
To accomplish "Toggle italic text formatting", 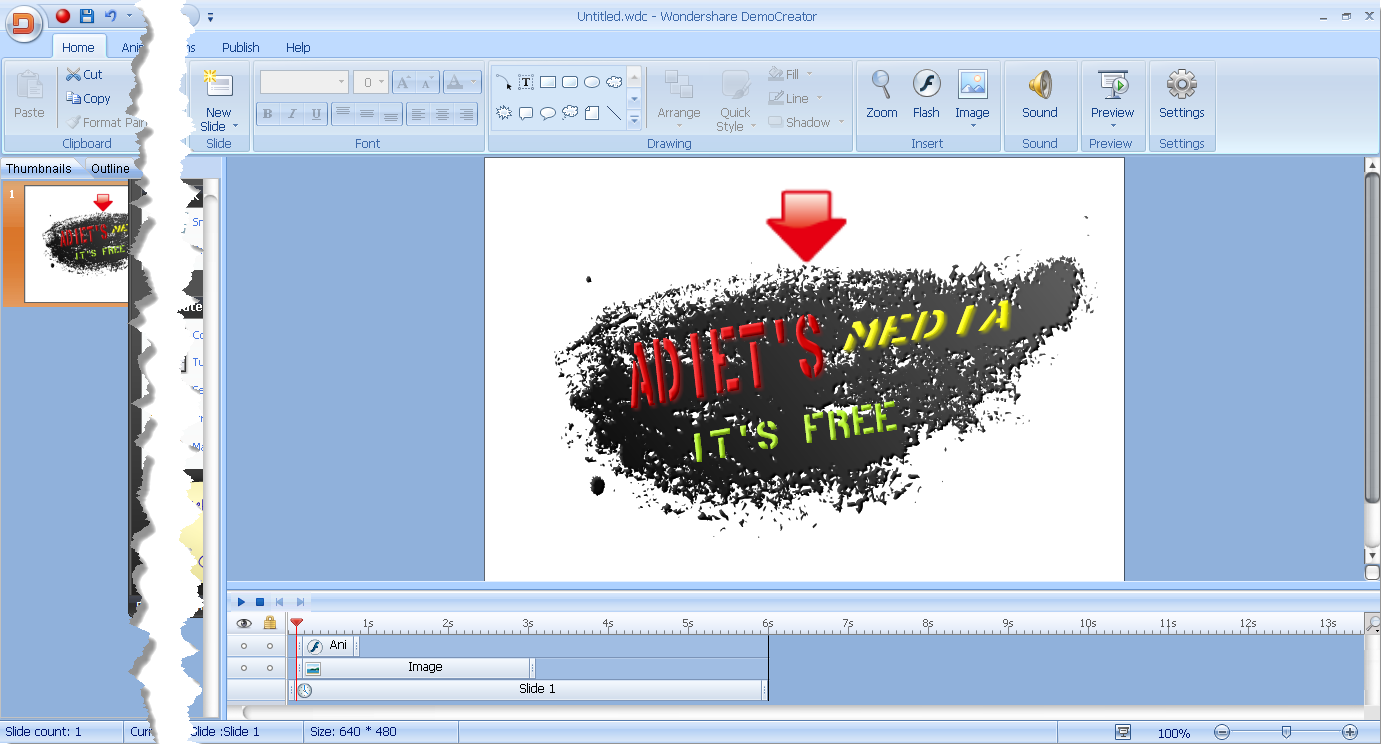I will point(292,114).
